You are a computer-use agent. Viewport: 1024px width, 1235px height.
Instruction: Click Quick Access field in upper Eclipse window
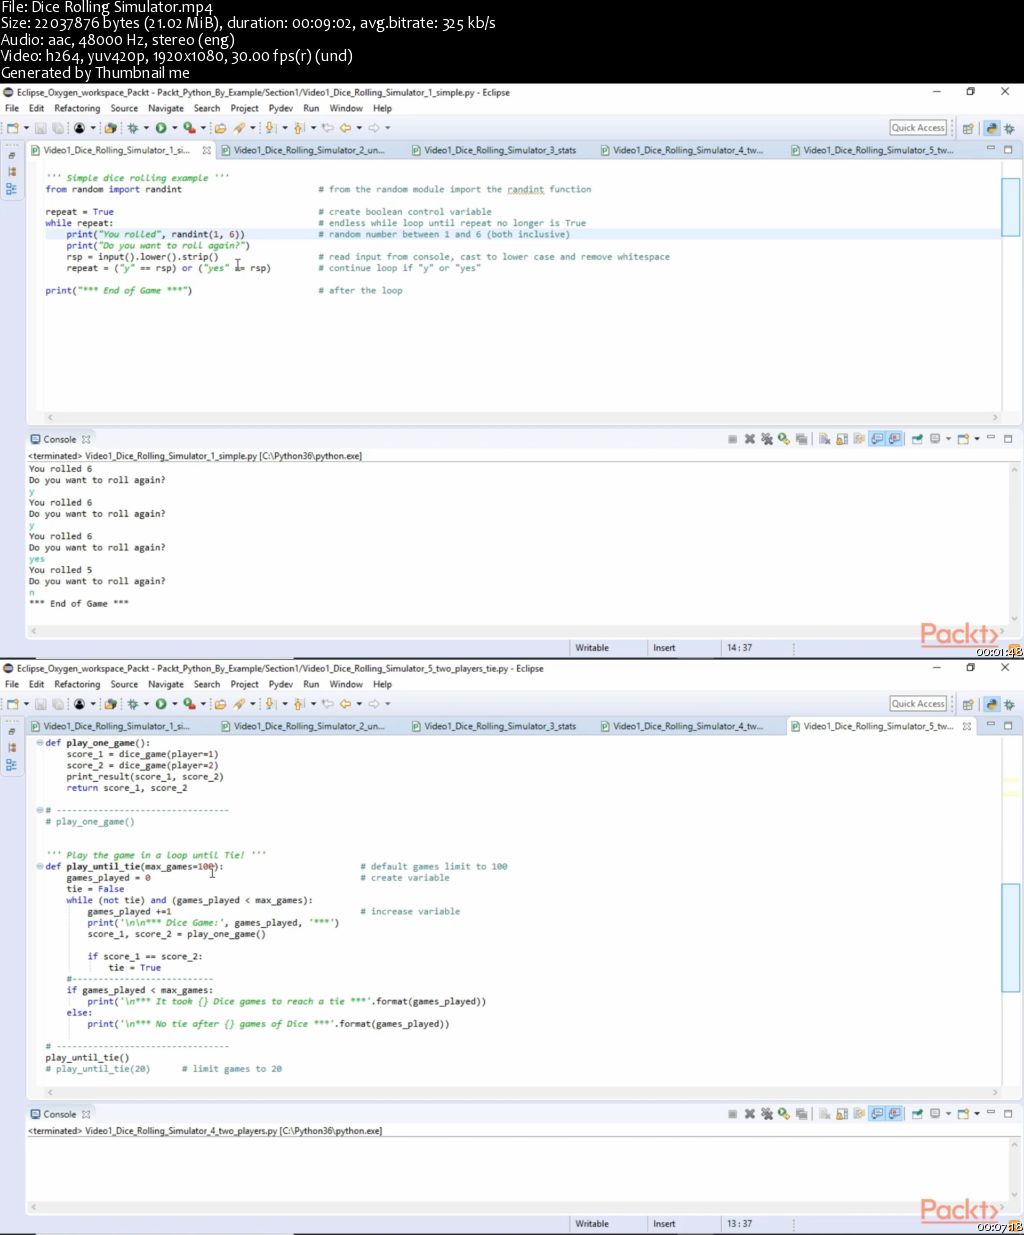coord(918,128)
